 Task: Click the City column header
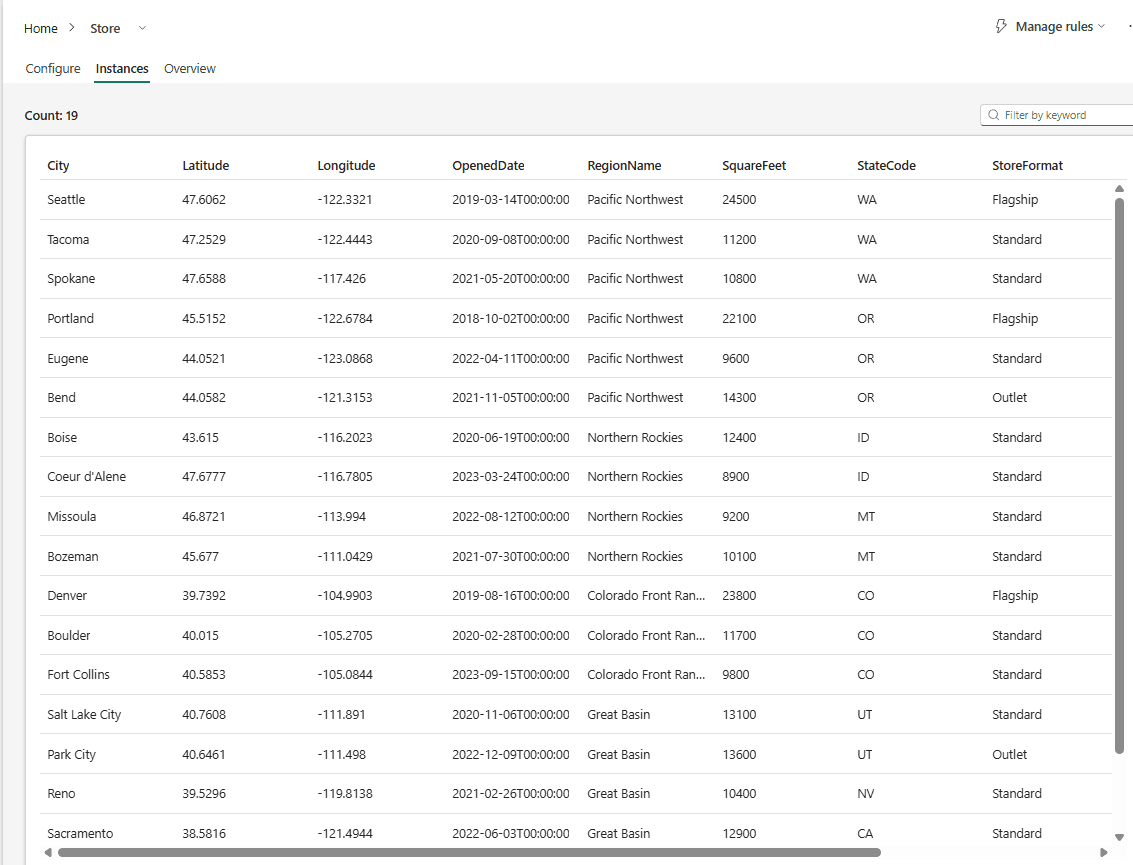[x=59, y=165]
